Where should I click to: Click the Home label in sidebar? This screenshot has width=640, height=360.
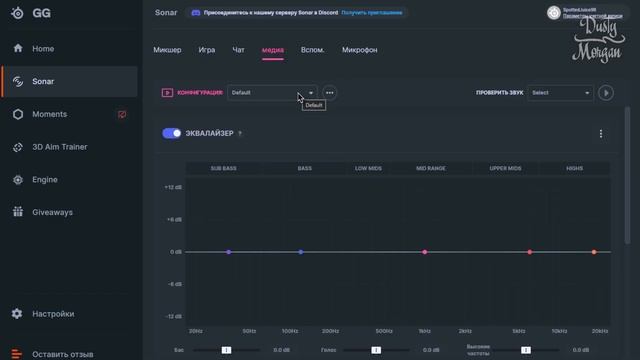pyautogui.click(x=43, y=49)
